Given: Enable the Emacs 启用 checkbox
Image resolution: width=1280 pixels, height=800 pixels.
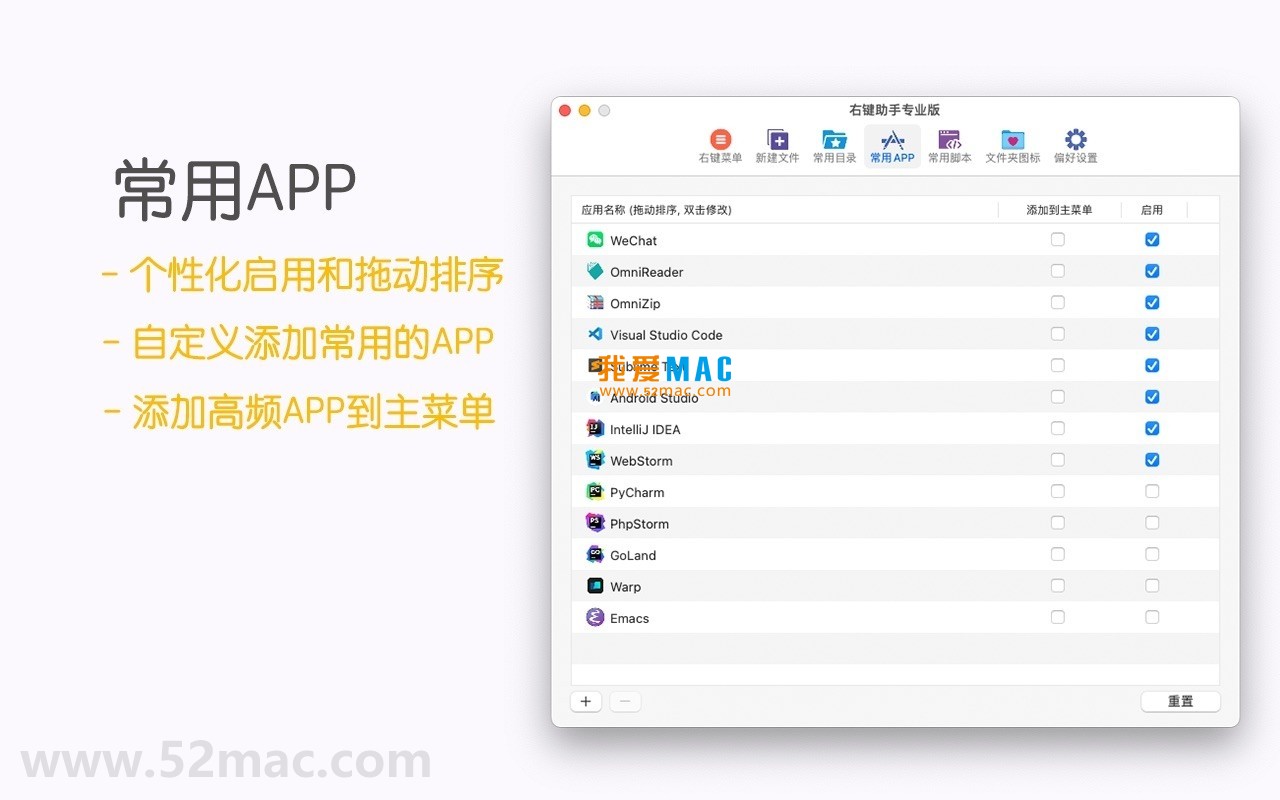Looking at the screenshot, I should [1152, 617].
